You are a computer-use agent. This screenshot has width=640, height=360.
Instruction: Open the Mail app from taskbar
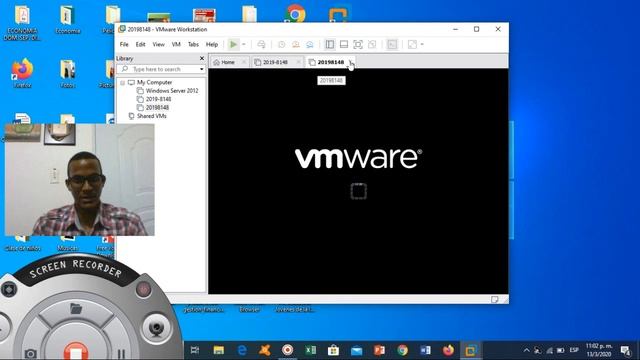[356, 350]
